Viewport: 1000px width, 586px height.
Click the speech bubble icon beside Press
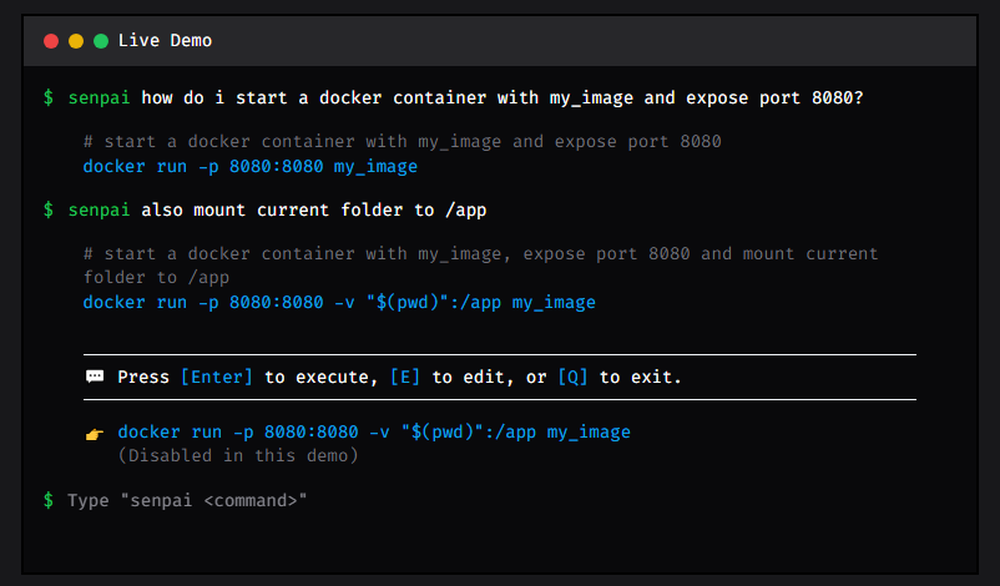(x=95, y=376)
